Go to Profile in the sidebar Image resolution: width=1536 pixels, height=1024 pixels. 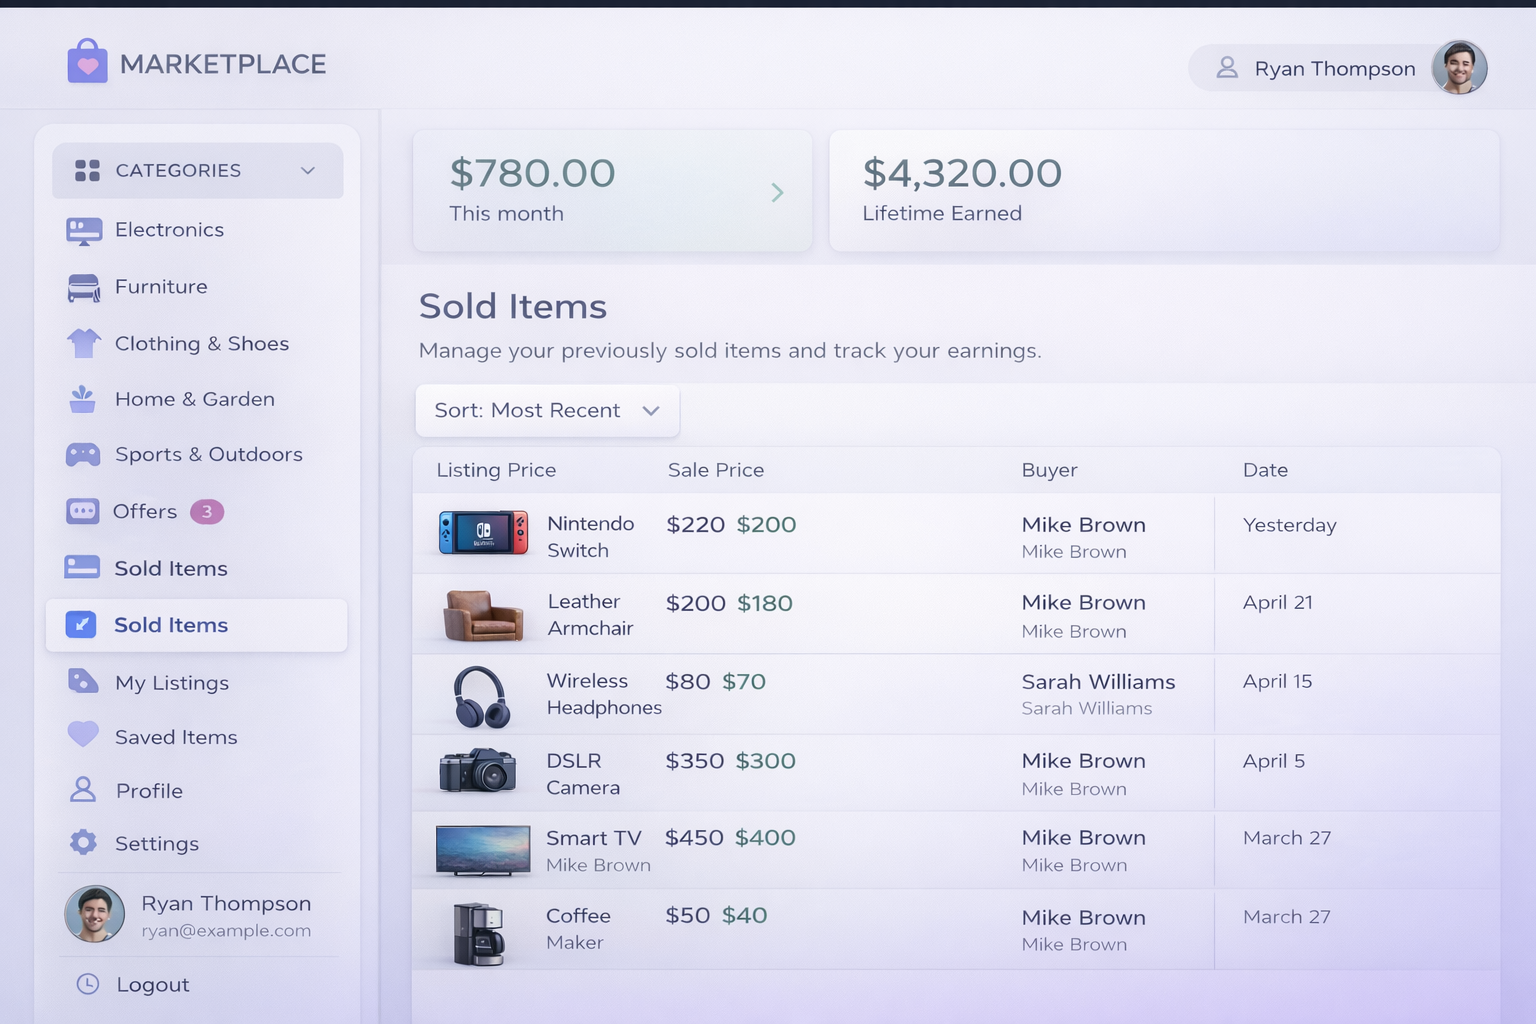pos(149,791)
